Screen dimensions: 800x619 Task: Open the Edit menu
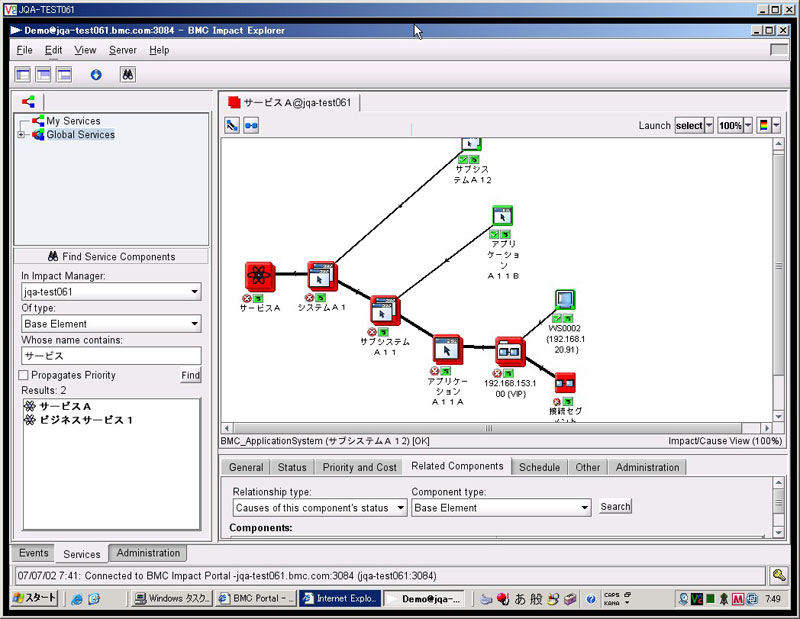tap(54, 50)
